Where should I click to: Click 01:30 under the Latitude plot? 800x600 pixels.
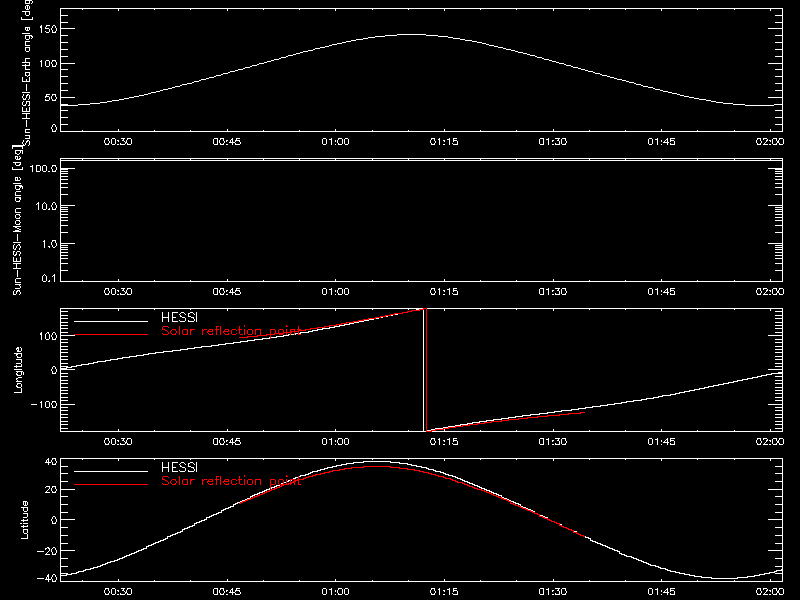click(x=553, y=592)
